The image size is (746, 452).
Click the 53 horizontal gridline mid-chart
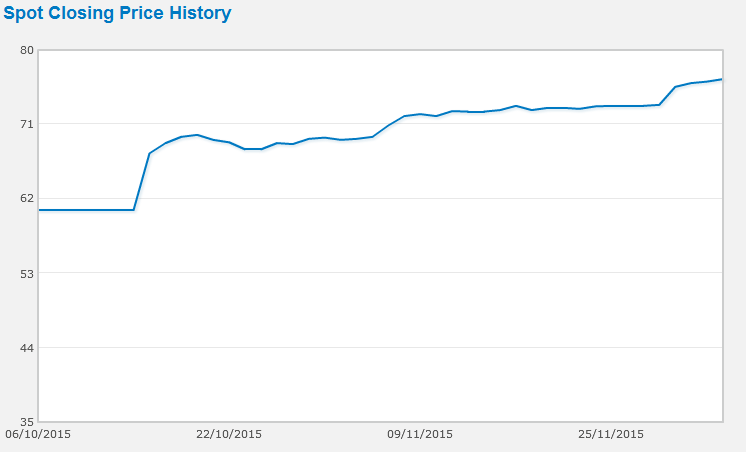[x=380, y=272]
